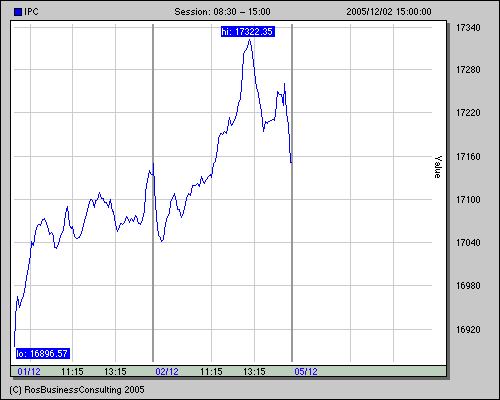Click second 11:15 time label on axis
500x400 pixels.
pos(211,372)
